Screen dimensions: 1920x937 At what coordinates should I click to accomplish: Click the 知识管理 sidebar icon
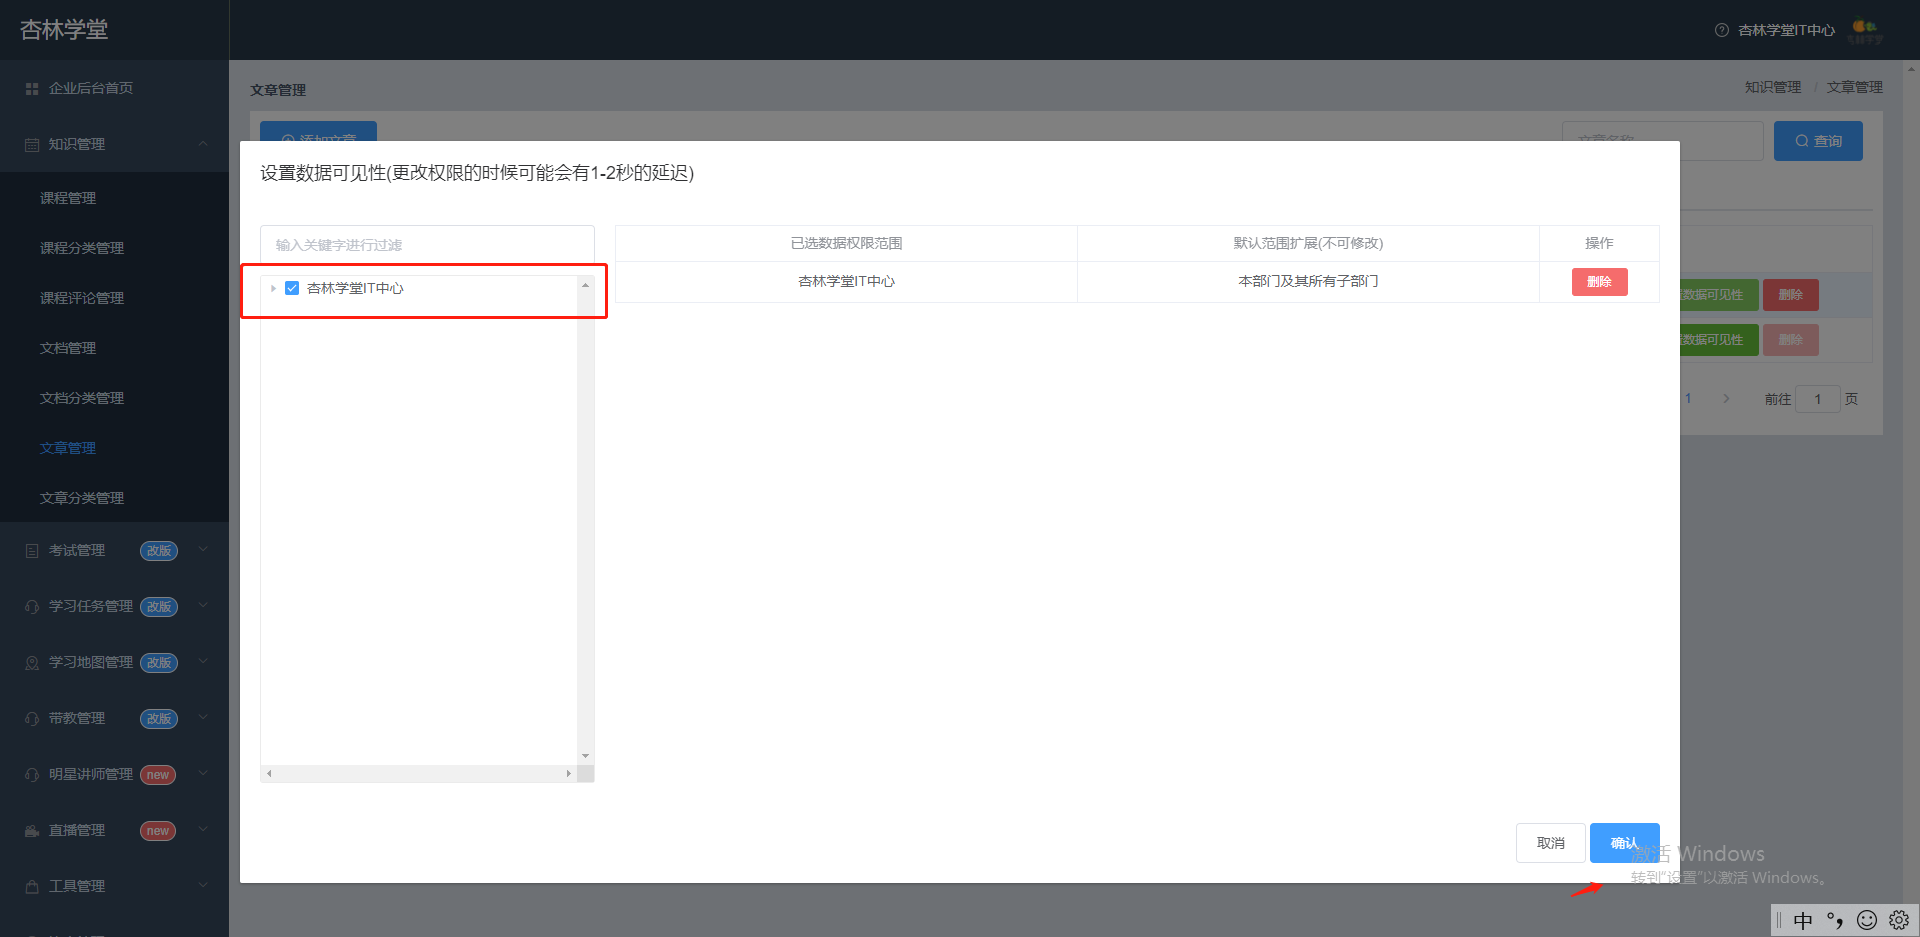tap(32, 145)
